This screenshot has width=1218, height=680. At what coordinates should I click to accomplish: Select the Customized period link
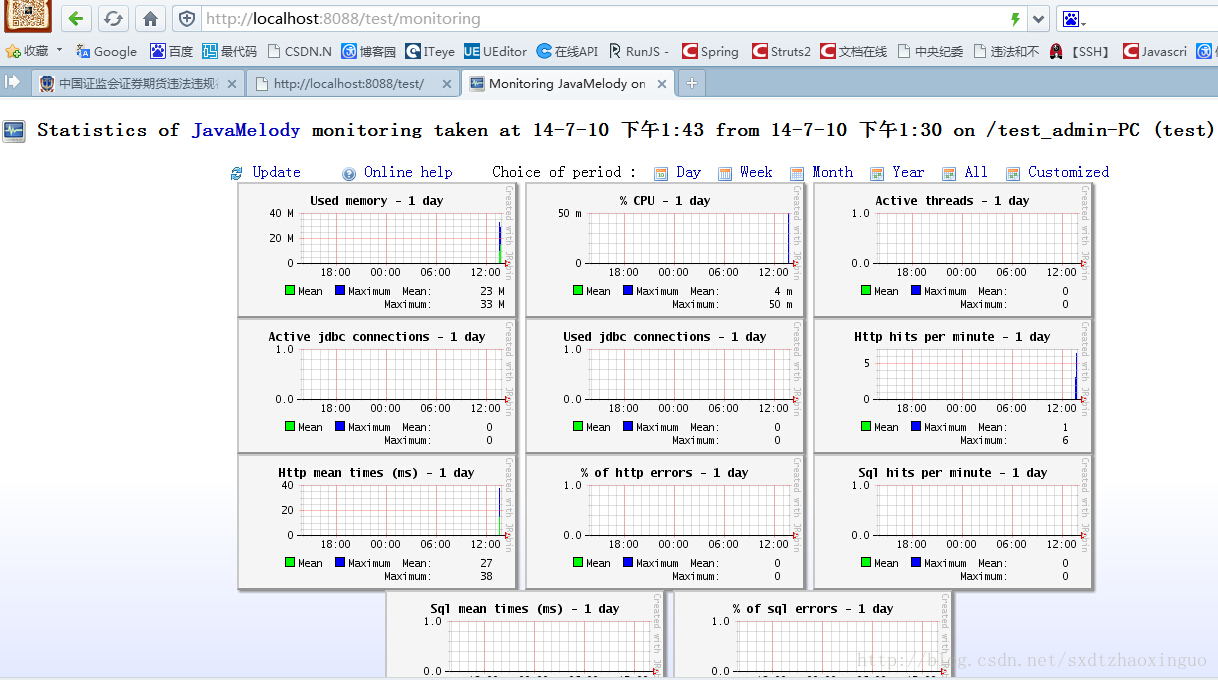tap(1069, 172)
